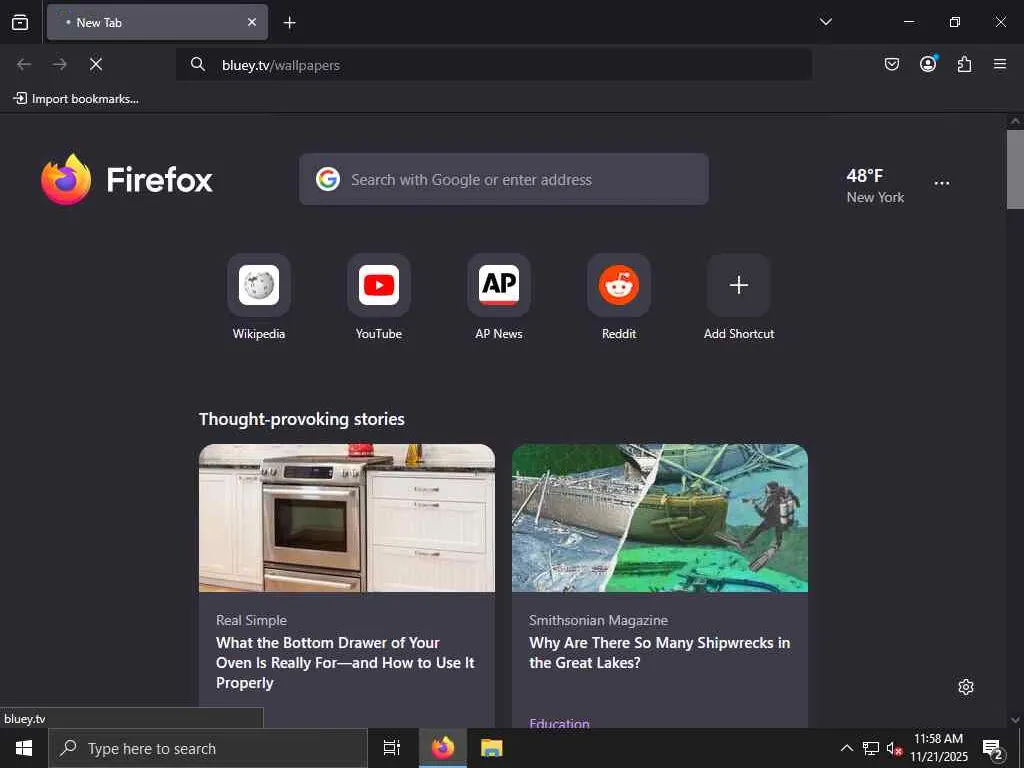This screenshot has height=768, width=1024.
Task: Click the Smithsonian Magazine source label
Action: (598, 620)
